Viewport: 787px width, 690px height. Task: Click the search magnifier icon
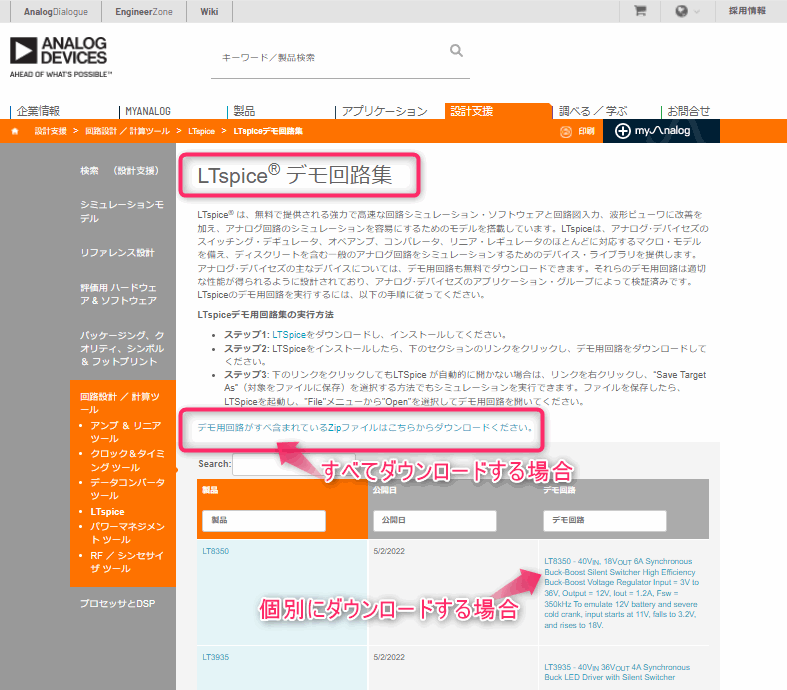coord(456,50)
